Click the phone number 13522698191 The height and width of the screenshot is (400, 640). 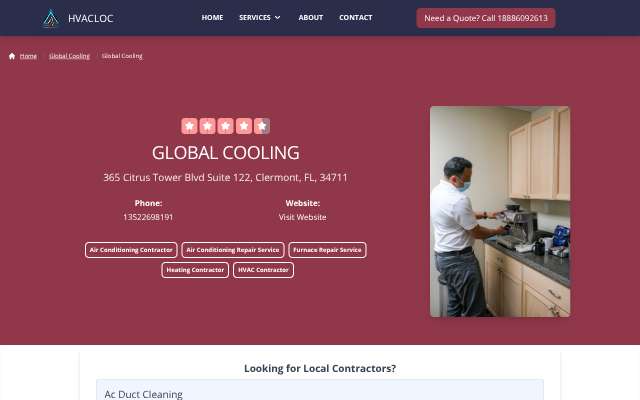click(148, 217)
